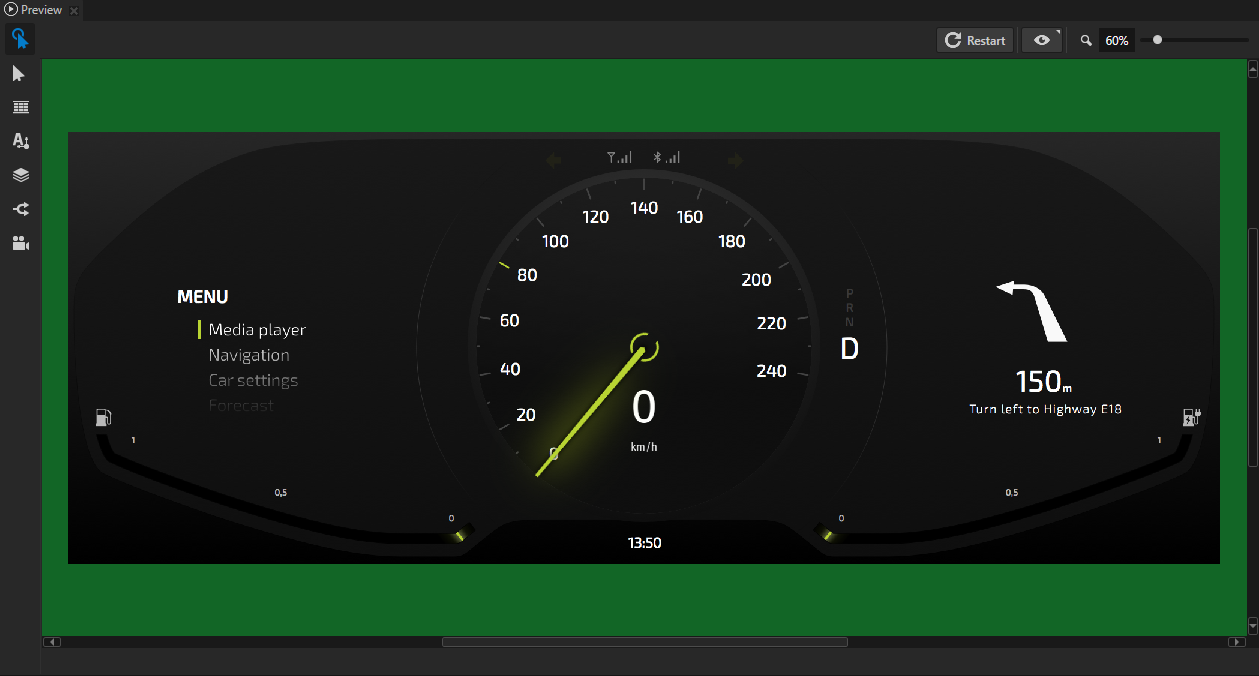The height and width of the screenshot is (676, 1259).
Task: Select the Interact mode tool
Action: point(19,40)
